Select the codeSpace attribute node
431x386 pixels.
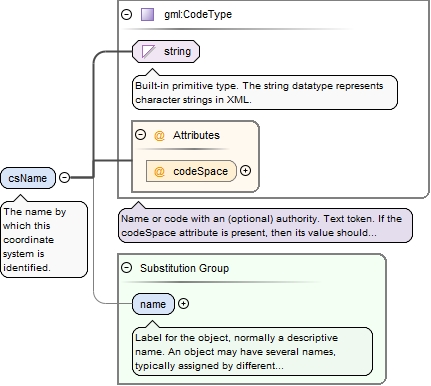(191, 171)
